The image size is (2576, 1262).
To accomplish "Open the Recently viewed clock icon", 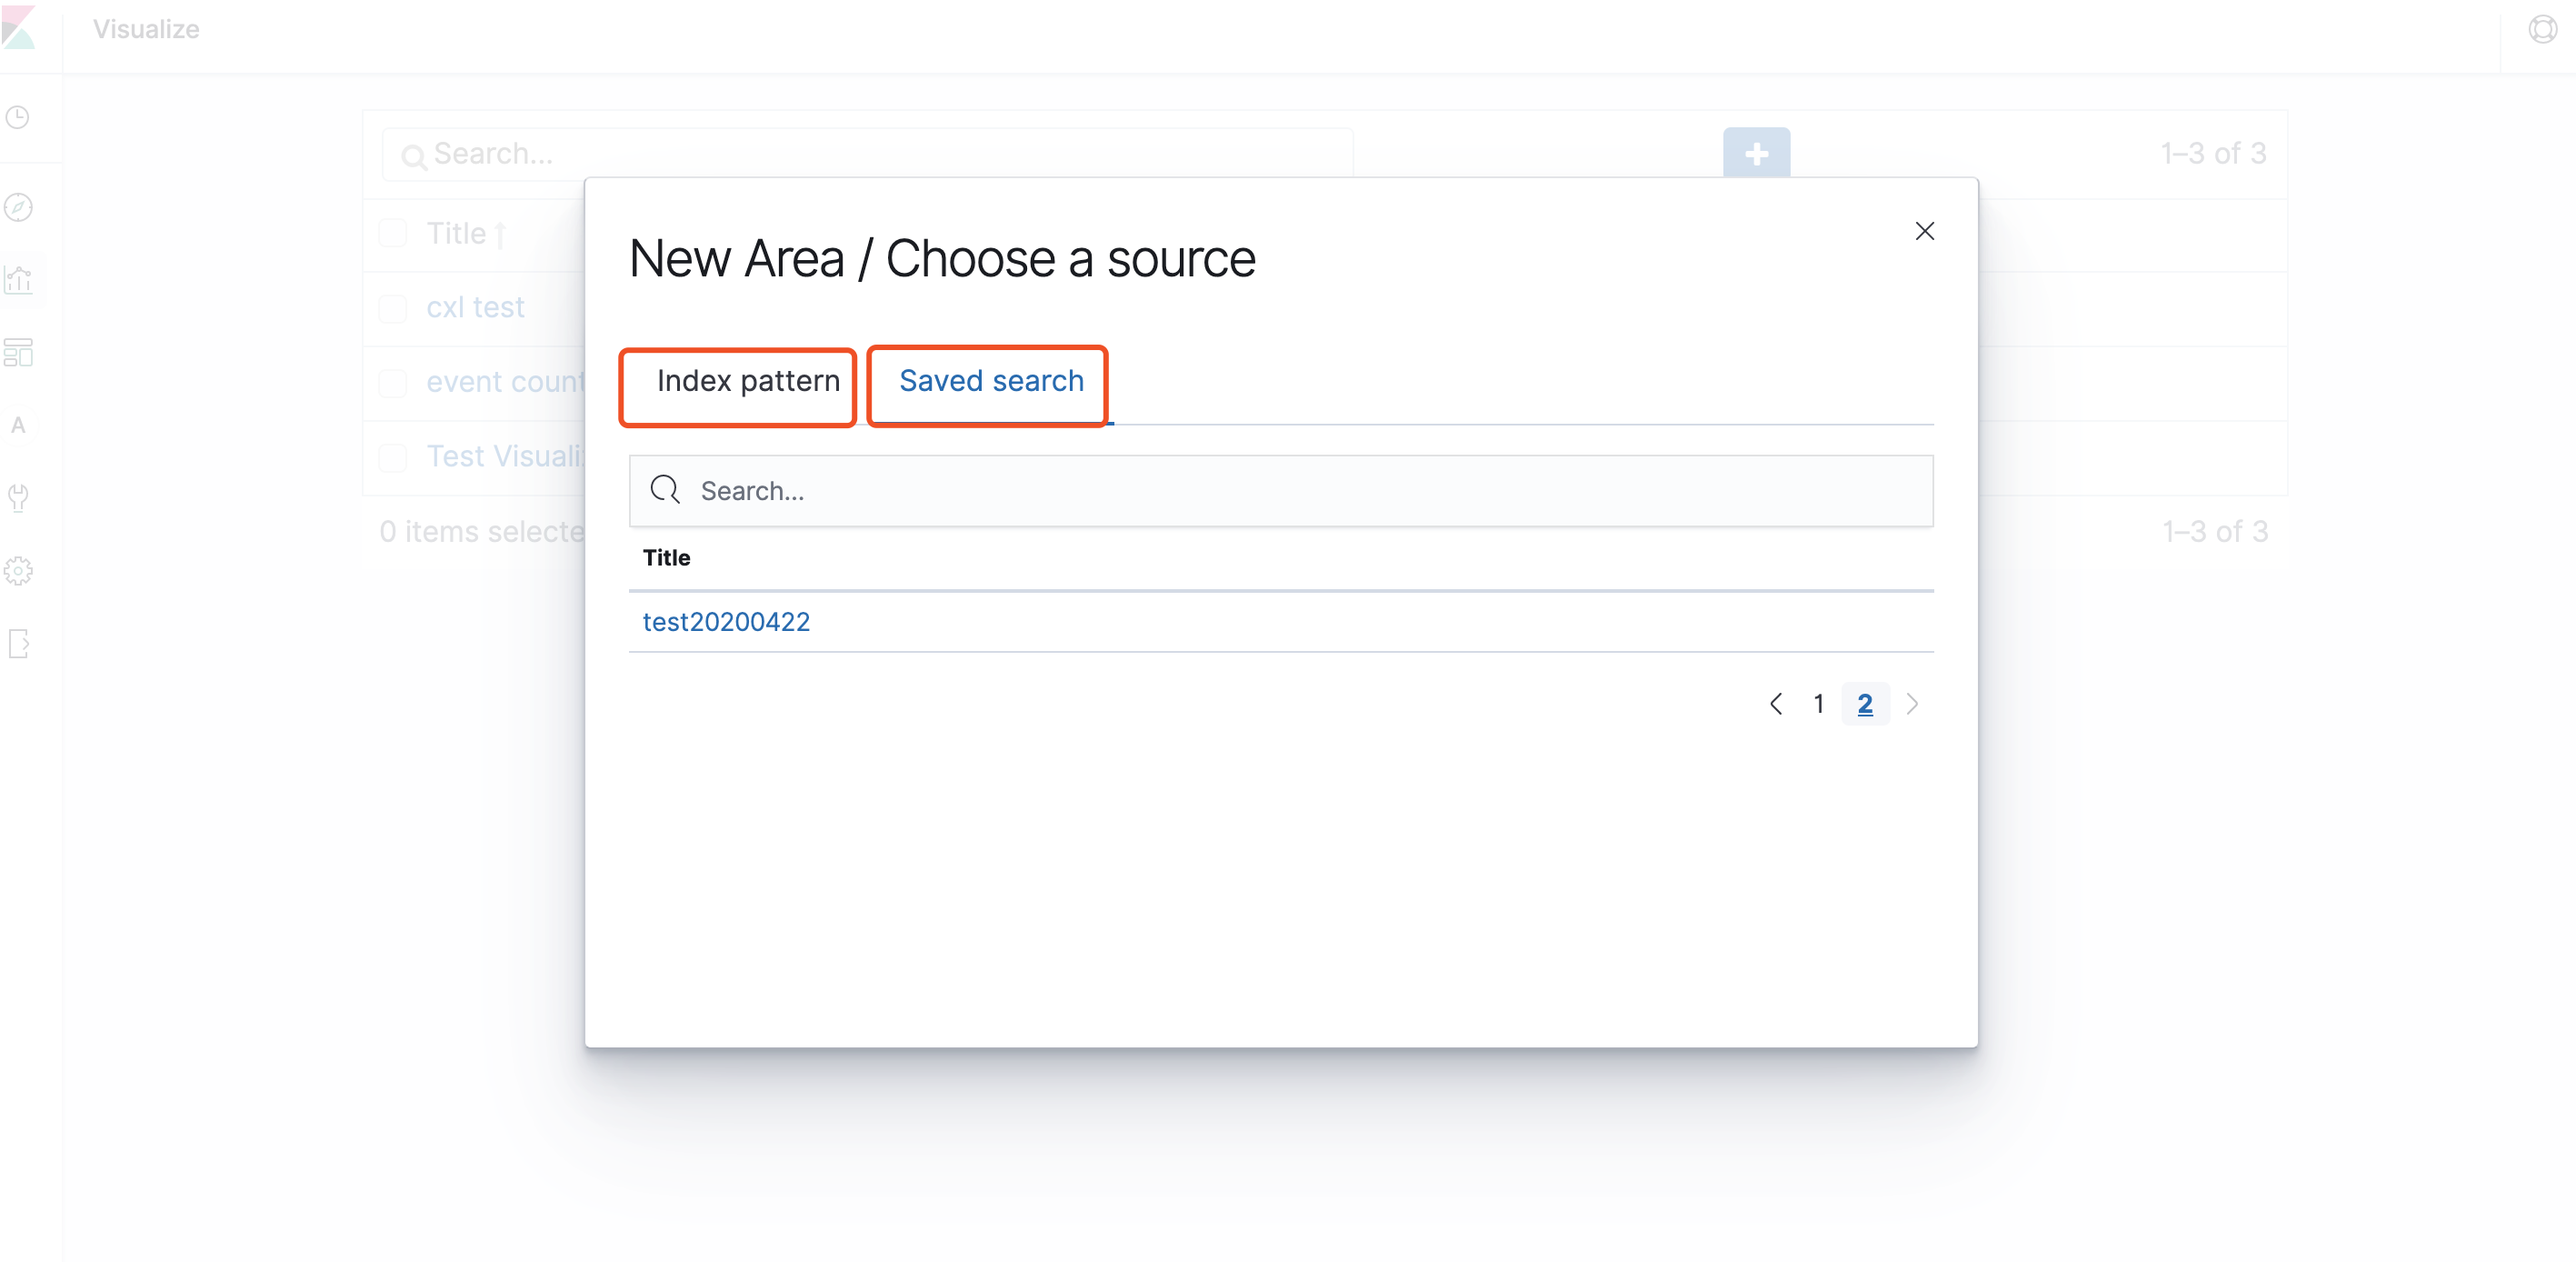I will pyautogui.click(x=18, y=117).
